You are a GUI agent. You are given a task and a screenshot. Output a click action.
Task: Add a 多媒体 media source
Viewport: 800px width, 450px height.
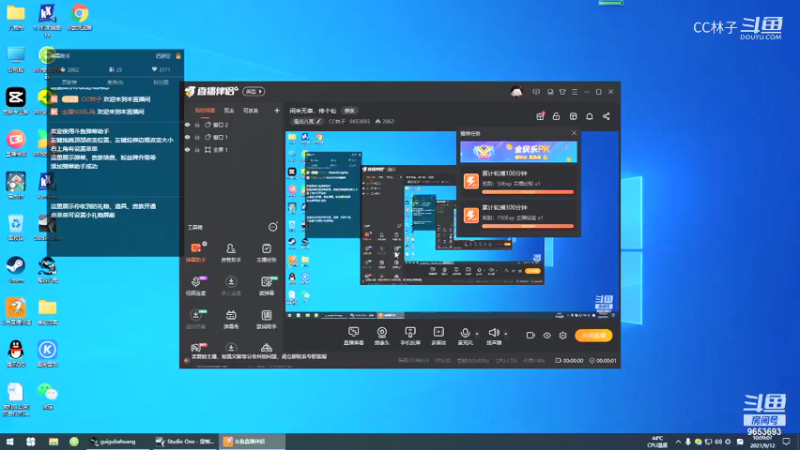[438, 336]
